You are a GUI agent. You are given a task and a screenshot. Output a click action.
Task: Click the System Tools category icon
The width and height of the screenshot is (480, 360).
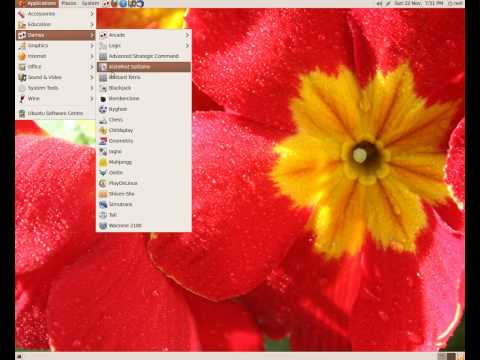[22, 88]
